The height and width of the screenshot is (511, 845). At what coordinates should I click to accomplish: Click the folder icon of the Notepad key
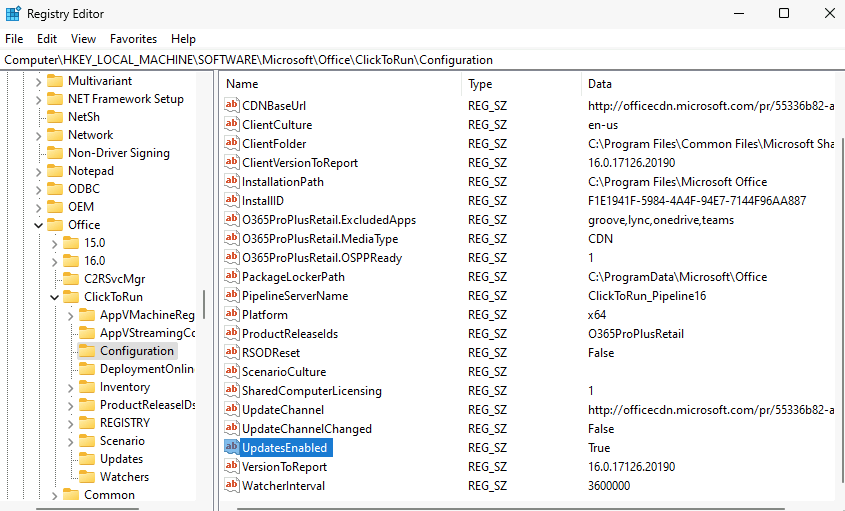coord(55,170)
